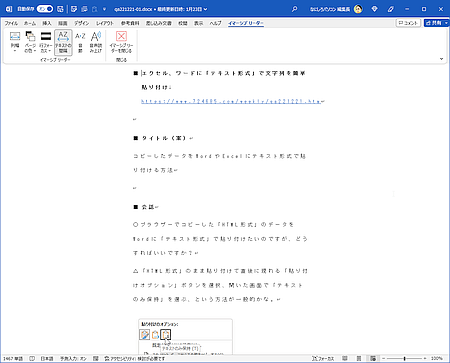Switch to the Mailings (差し込み文書) tab
The image size is (450, 363).
pyautogui.click(x=159, y=23)
